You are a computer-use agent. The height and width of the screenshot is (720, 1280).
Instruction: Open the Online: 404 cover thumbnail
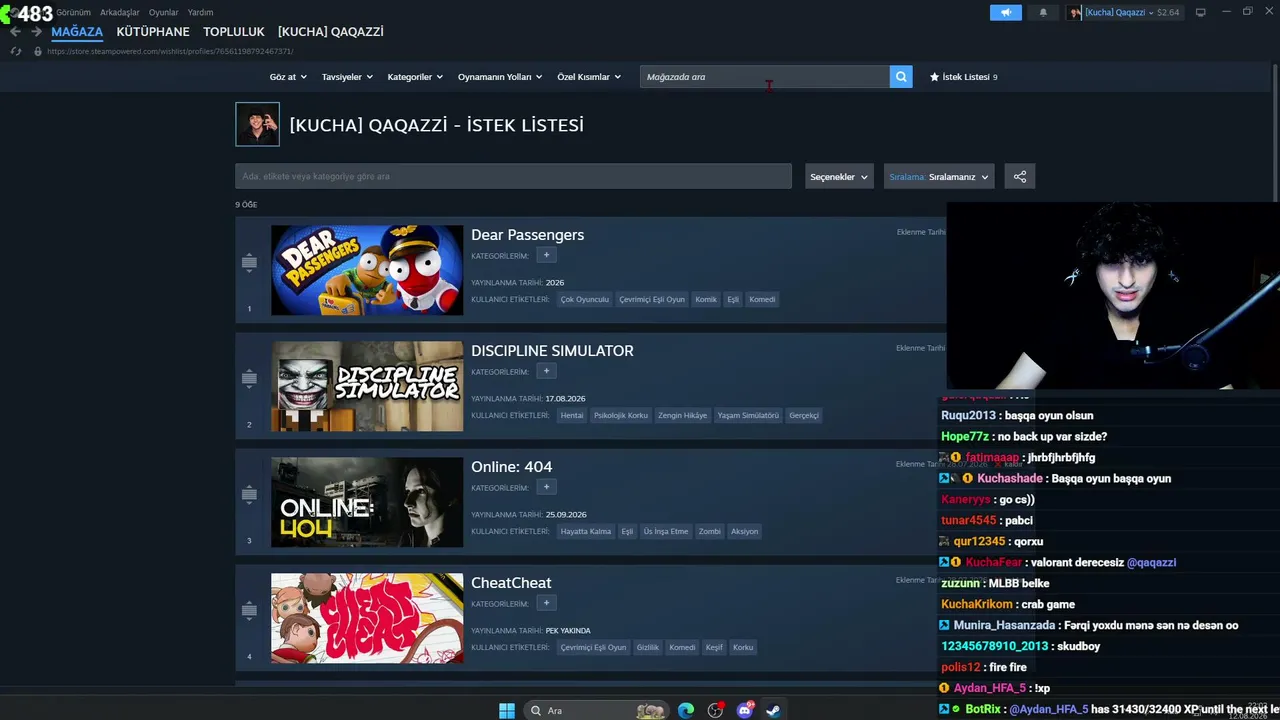tap(367, 502)
